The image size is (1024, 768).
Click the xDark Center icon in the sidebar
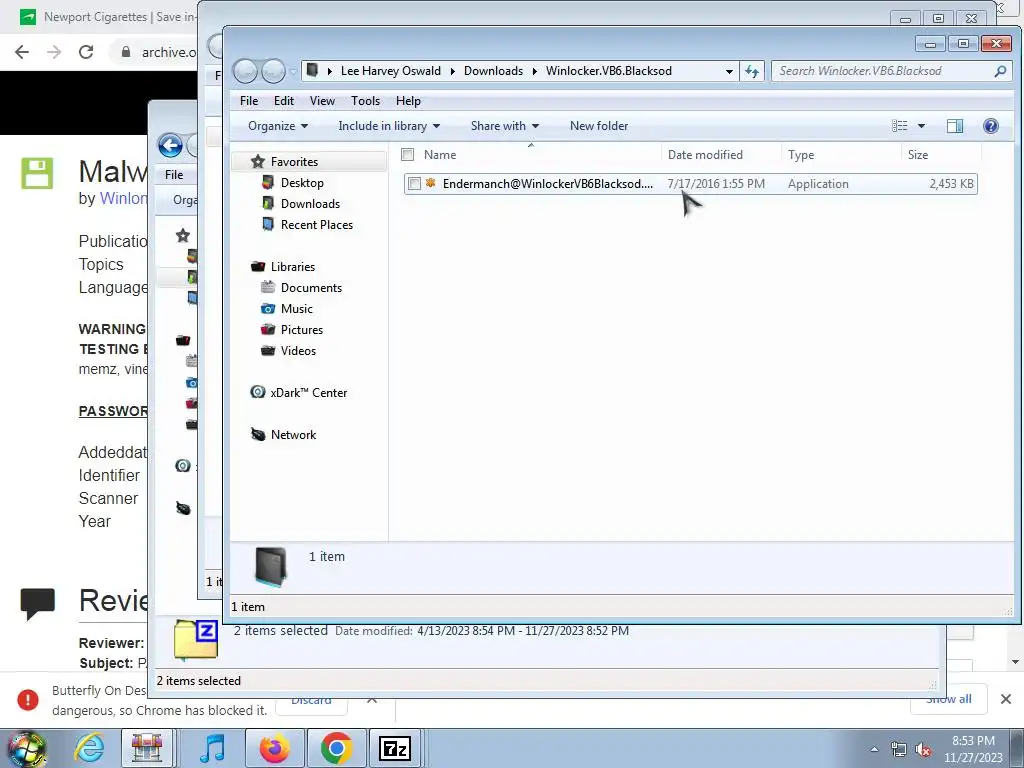(258, 392)
